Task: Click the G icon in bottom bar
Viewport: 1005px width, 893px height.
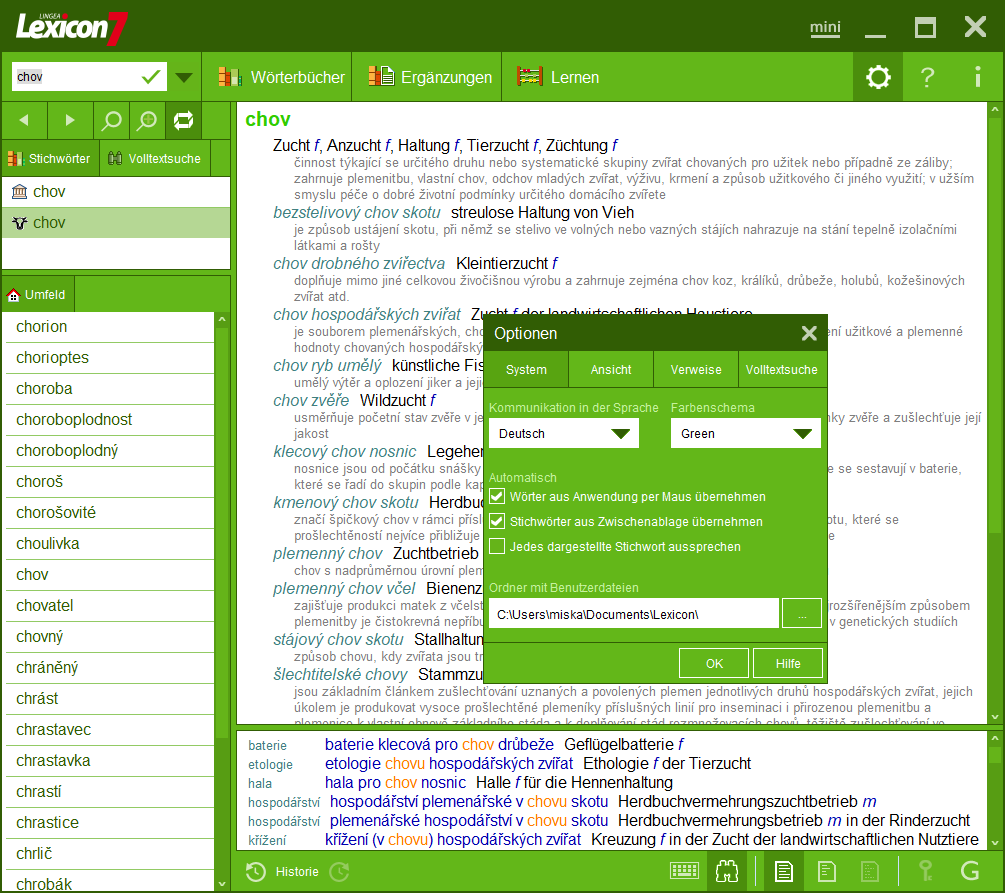Action: pos(970,871)
